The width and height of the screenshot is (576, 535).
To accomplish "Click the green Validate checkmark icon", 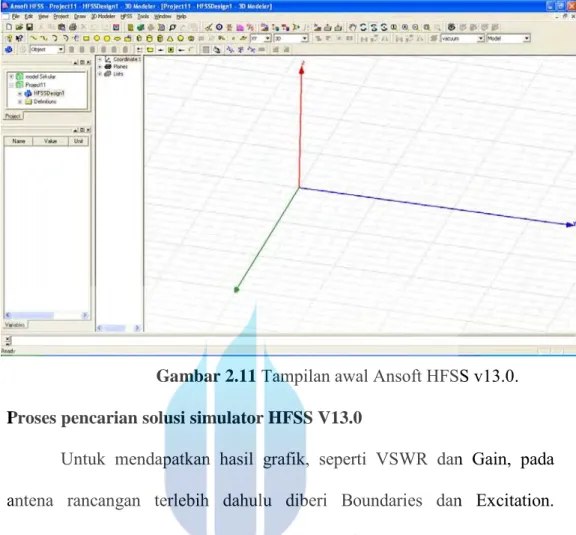I will [x=140, y=27].
